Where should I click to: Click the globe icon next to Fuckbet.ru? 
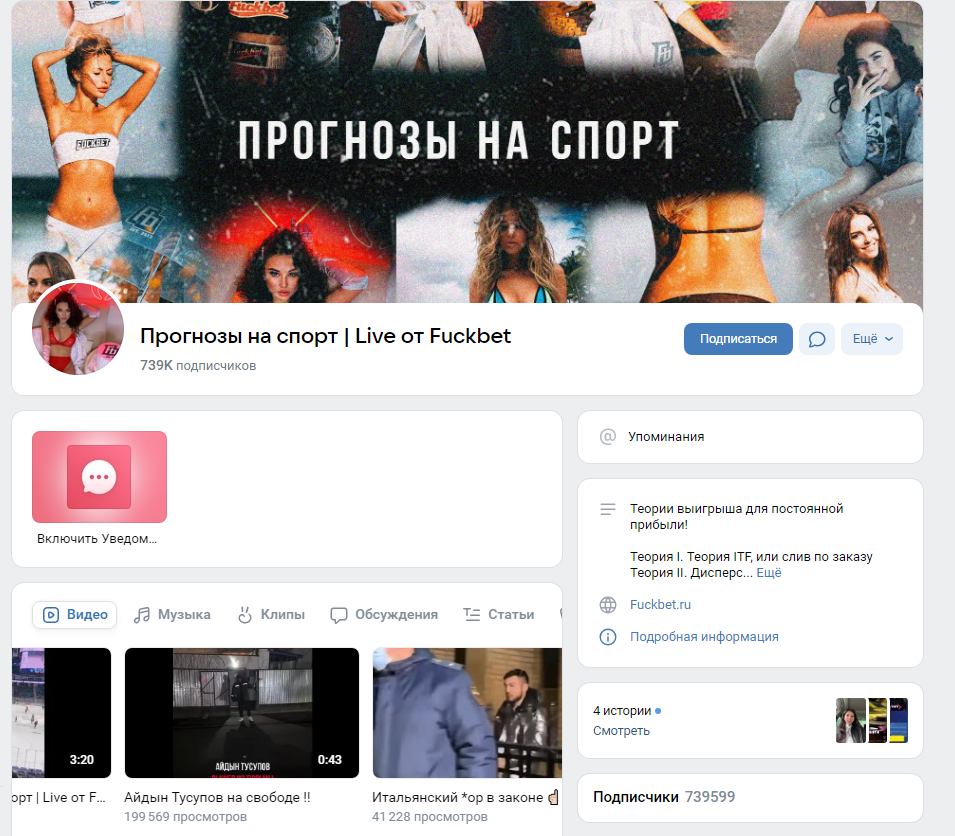coord(607,605)
